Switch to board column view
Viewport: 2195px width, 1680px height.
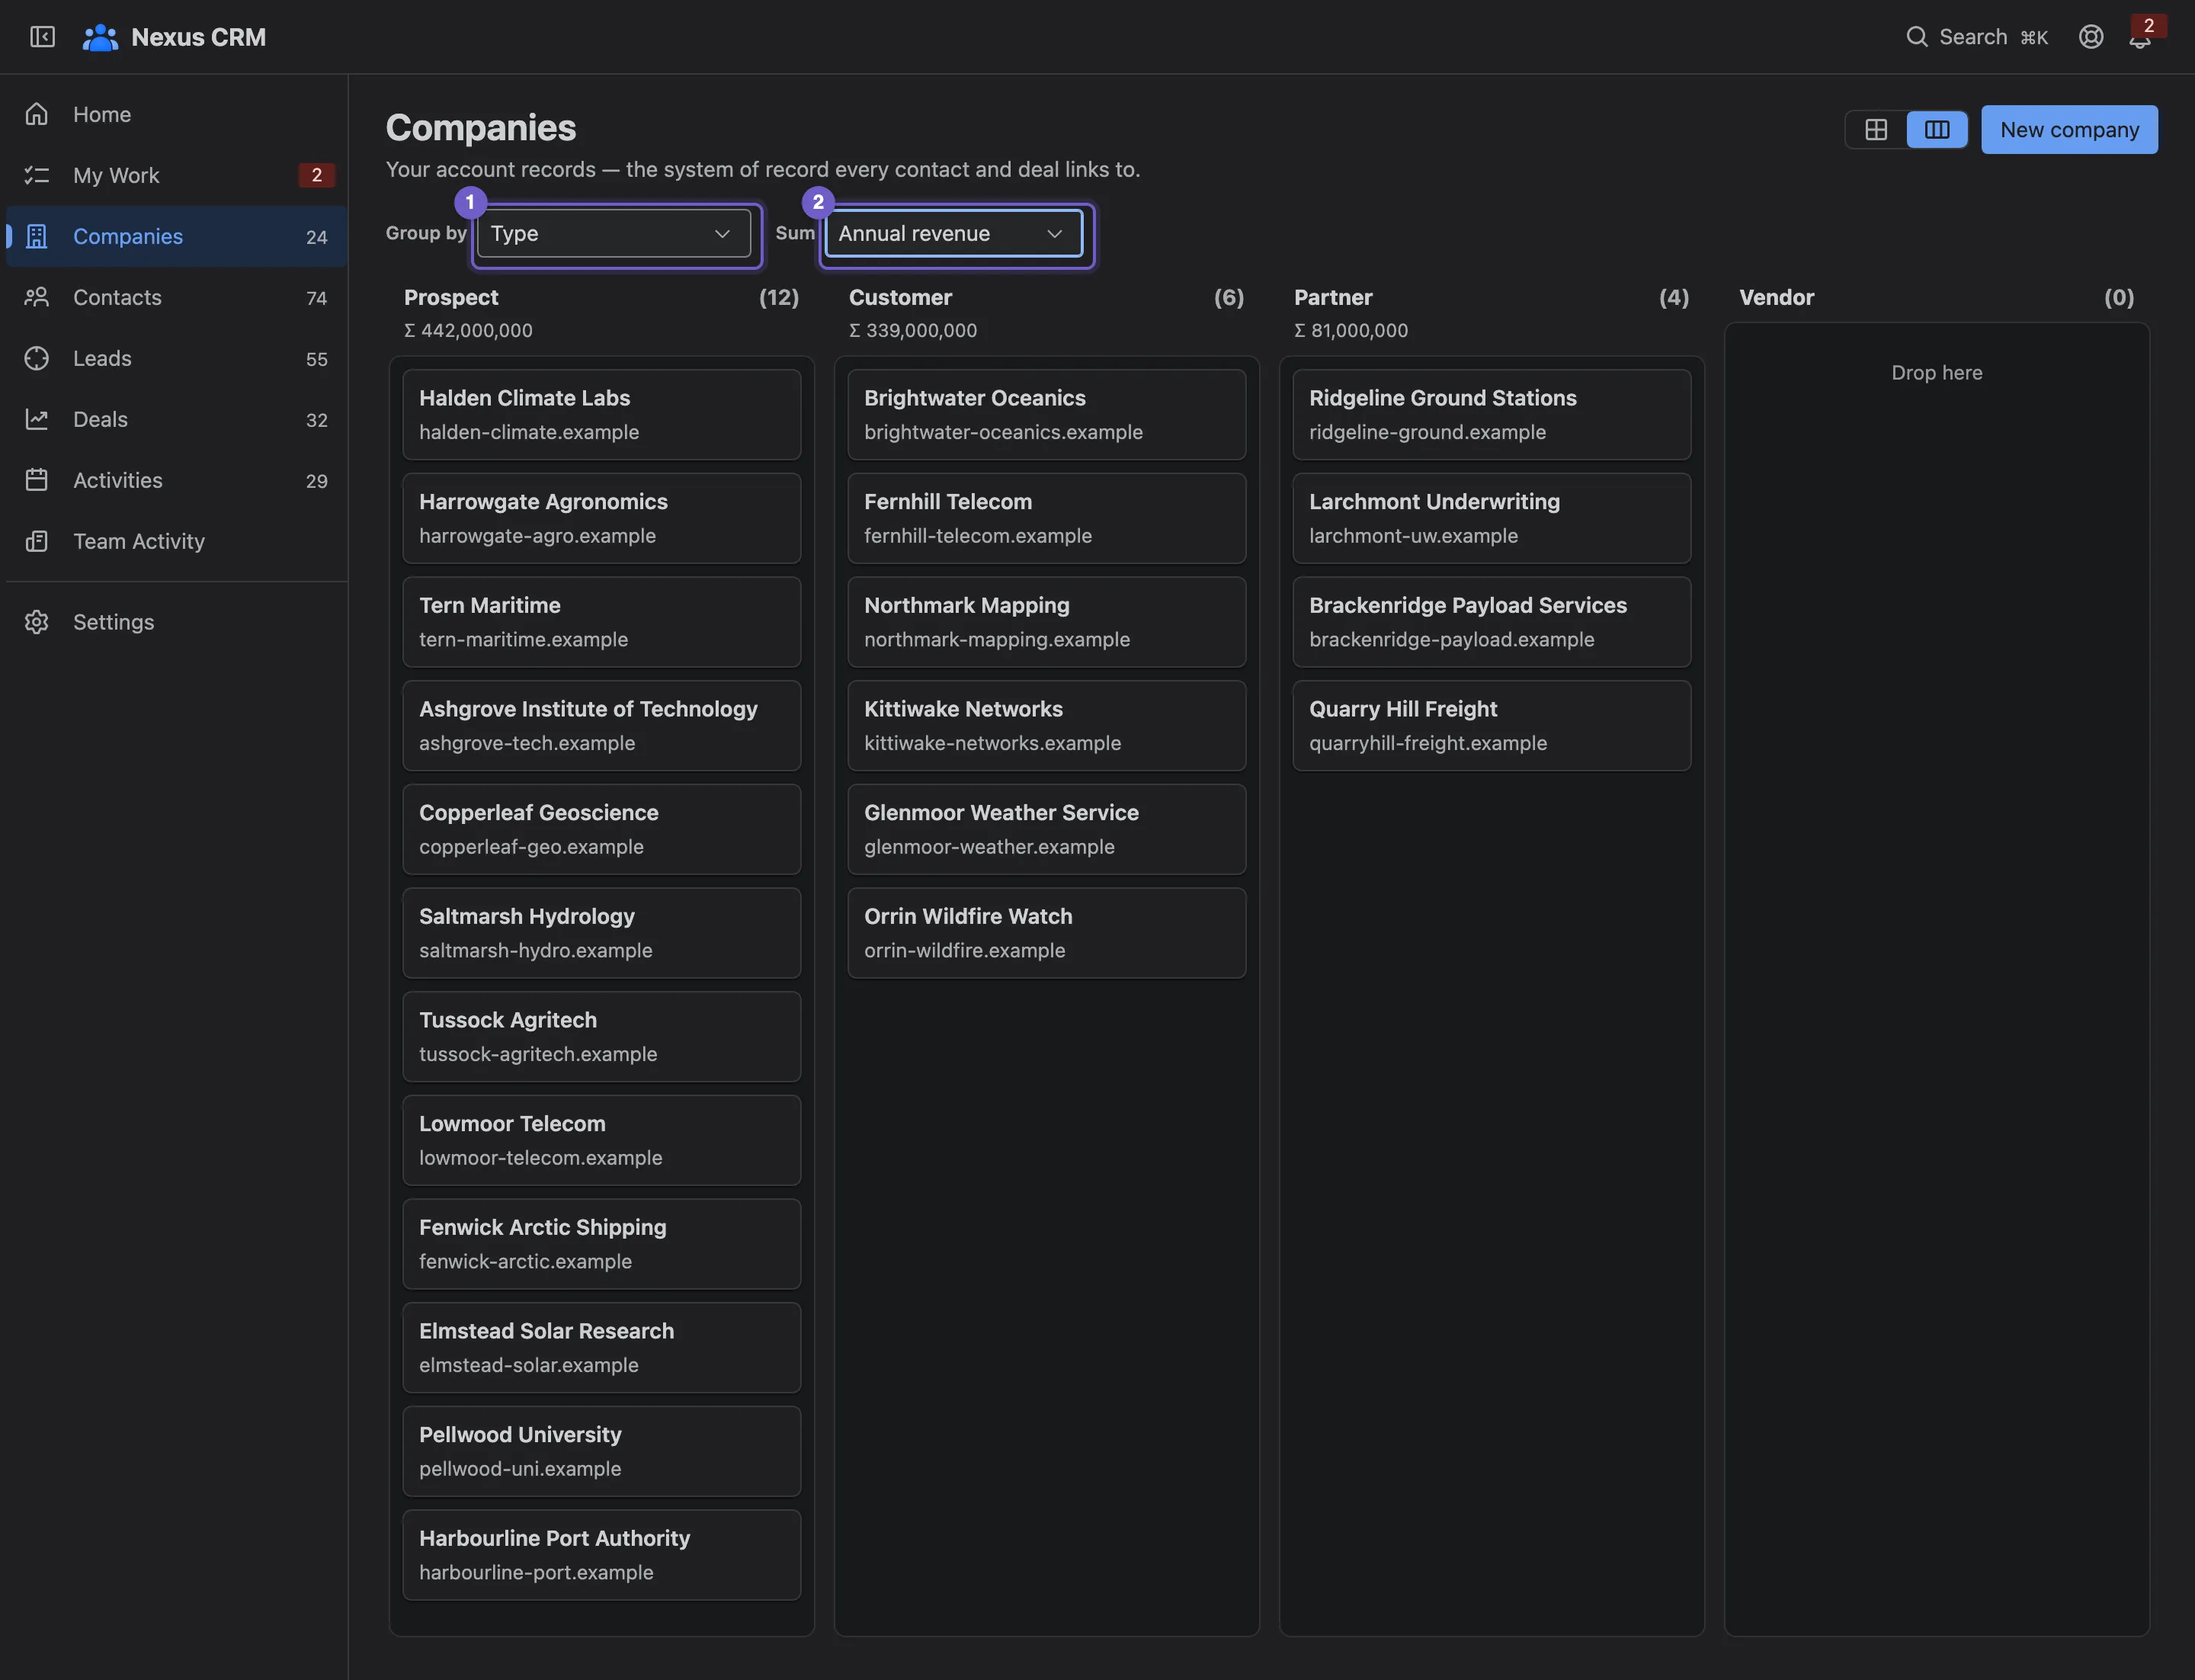1937,130
